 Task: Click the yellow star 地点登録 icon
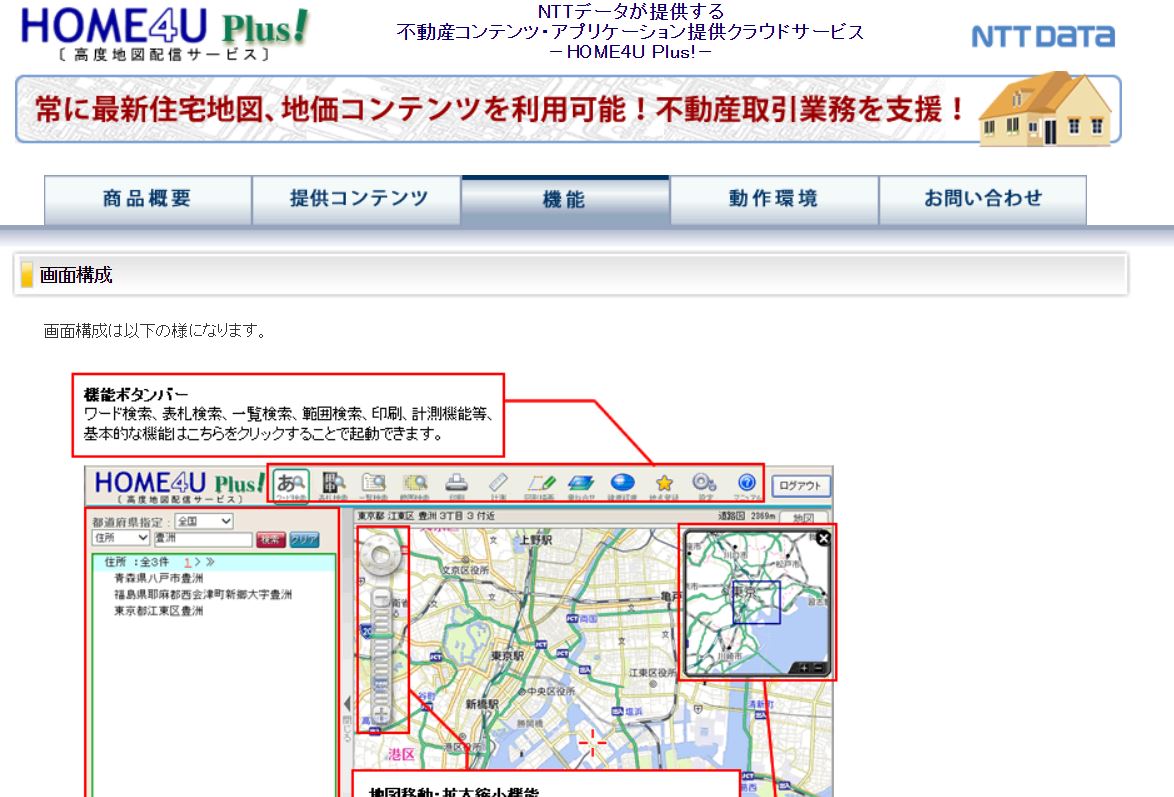click(664, 485)
